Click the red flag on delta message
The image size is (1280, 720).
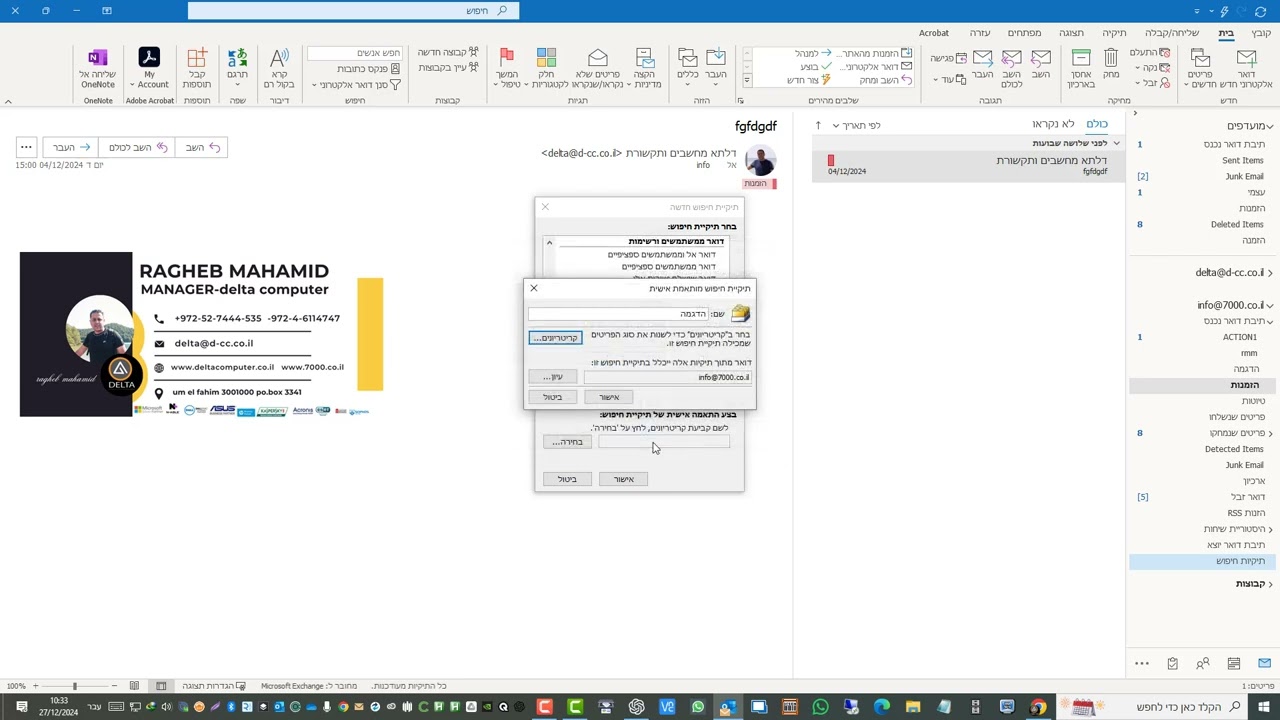click(x=831, y=160)
